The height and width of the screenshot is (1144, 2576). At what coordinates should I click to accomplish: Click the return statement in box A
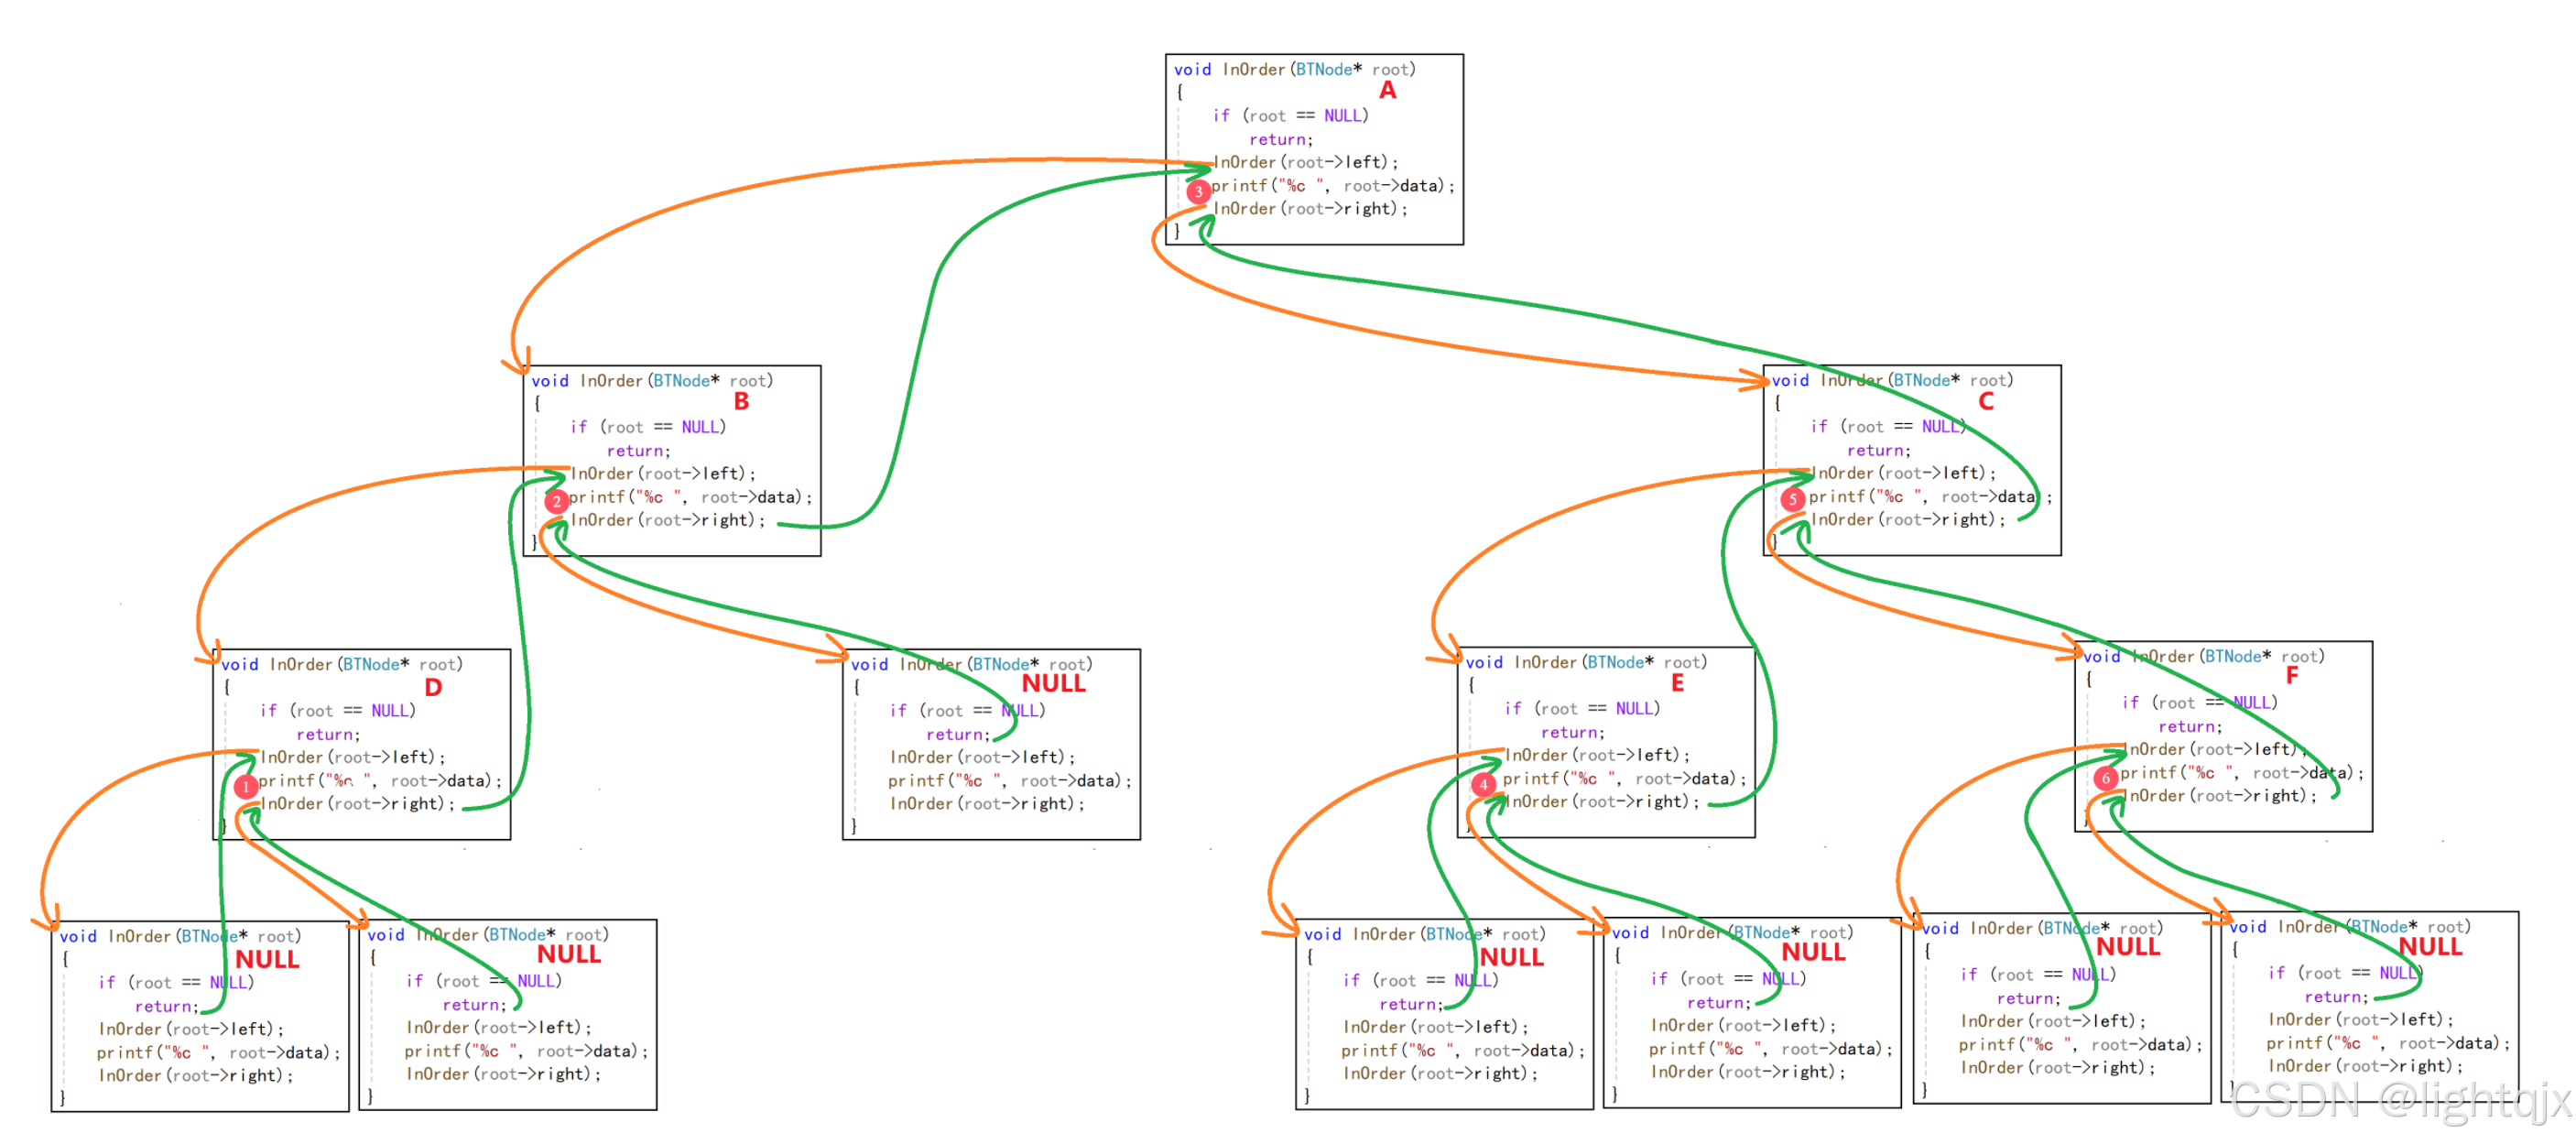click(1280, 140)
